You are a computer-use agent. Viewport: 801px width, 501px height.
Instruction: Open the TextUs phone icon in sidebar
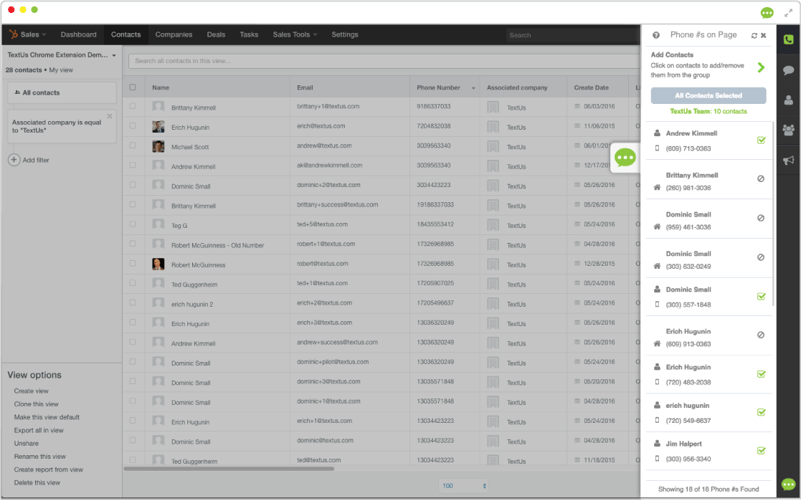pos(788,39)
